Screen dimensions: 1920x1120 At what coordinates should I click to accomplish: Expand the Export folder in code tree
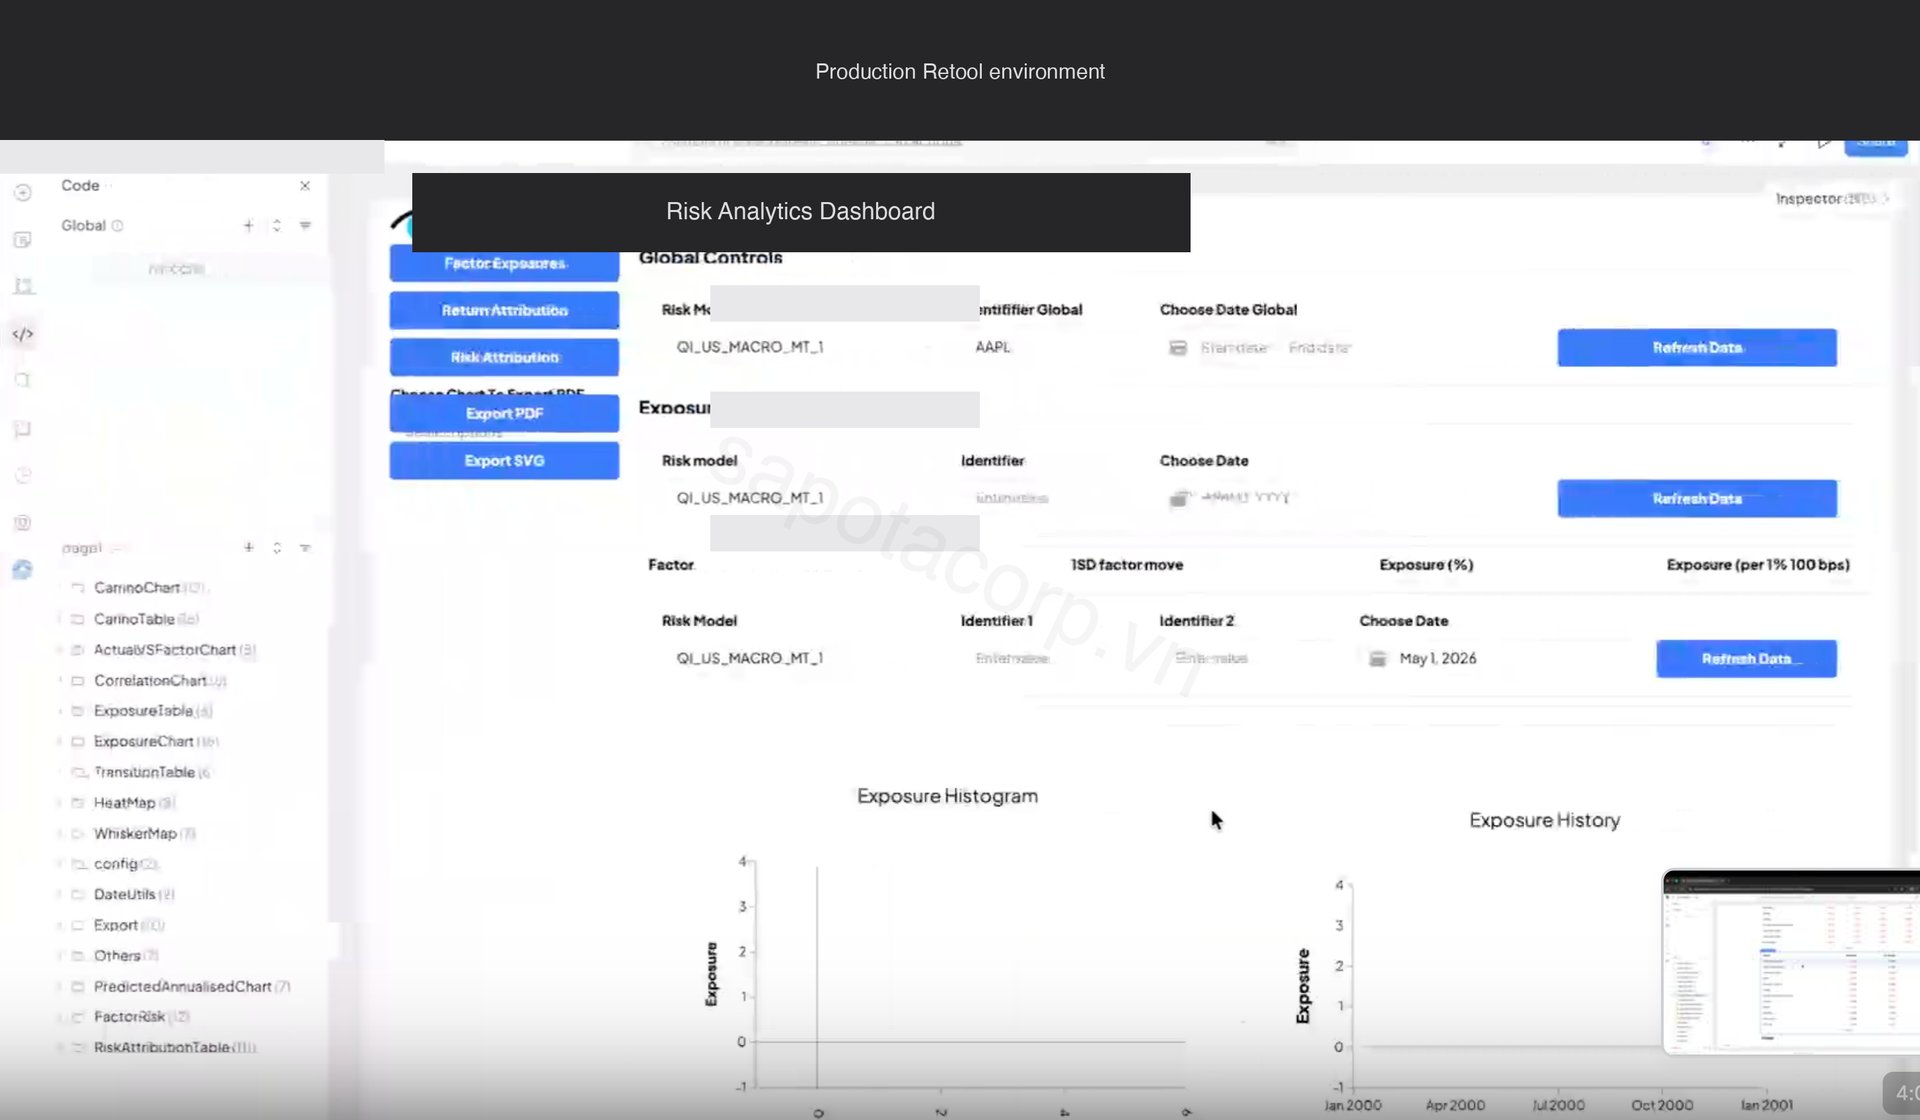point(116,926)
